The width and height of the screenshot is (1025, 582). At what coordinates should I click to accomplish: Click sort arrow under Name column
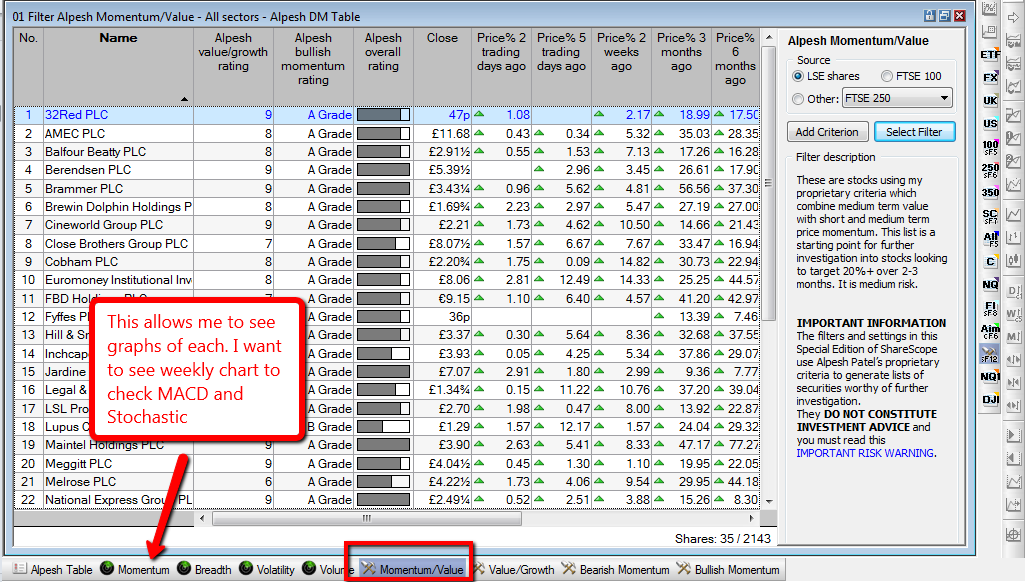coord(184,99)
